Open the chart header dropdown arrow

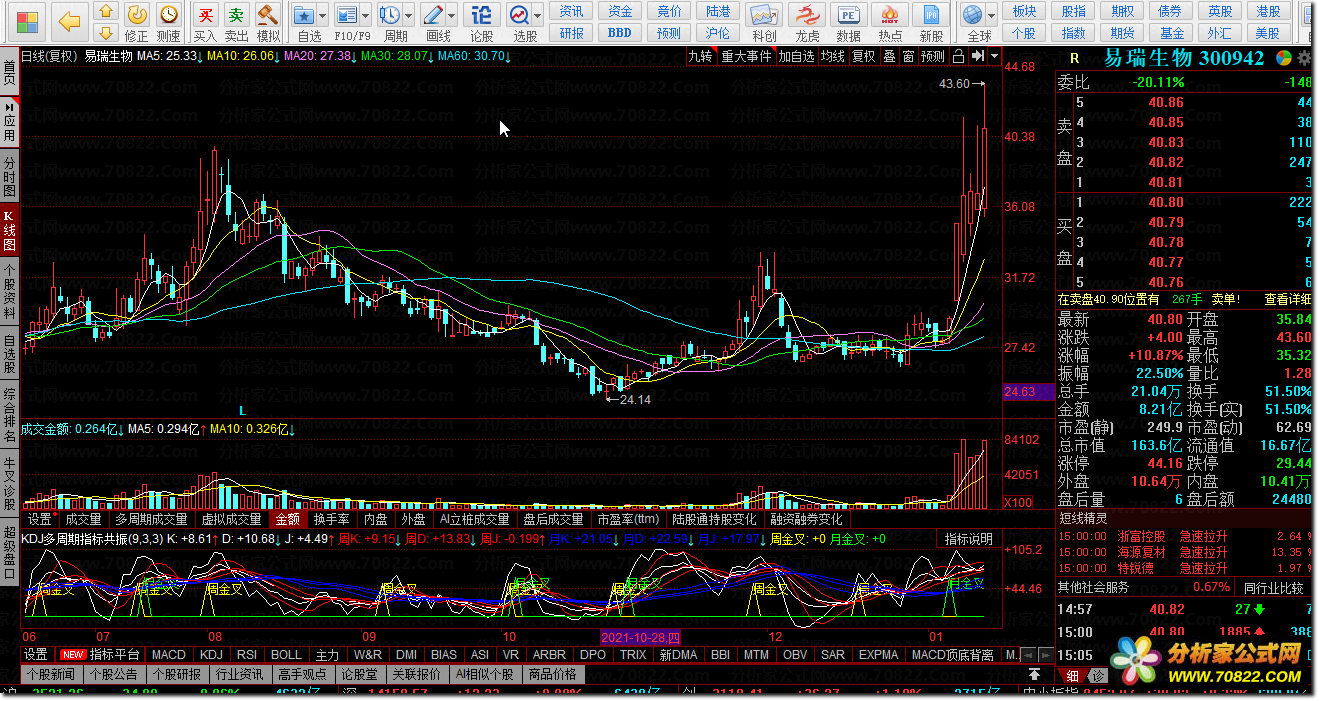pos(995,56)
